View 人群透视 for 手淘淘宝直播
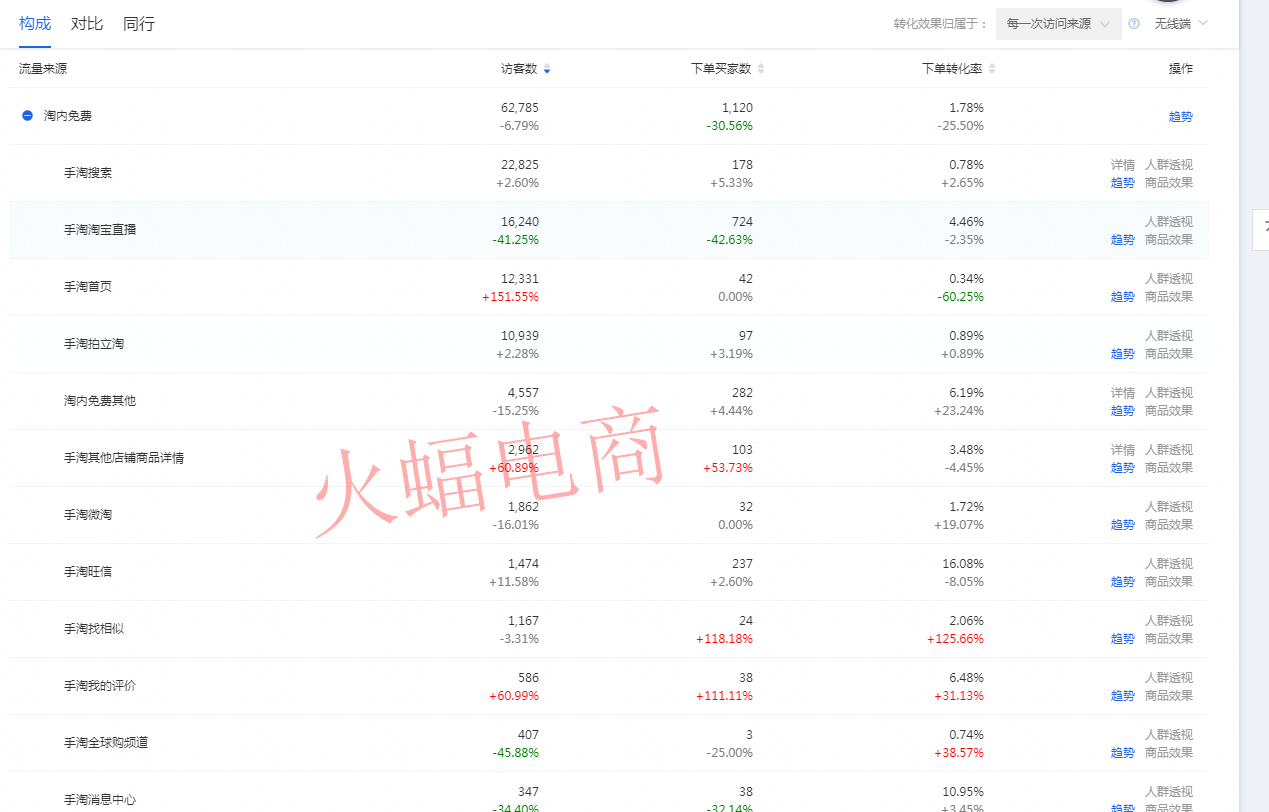The image size is (1269, 812). 1168,222
